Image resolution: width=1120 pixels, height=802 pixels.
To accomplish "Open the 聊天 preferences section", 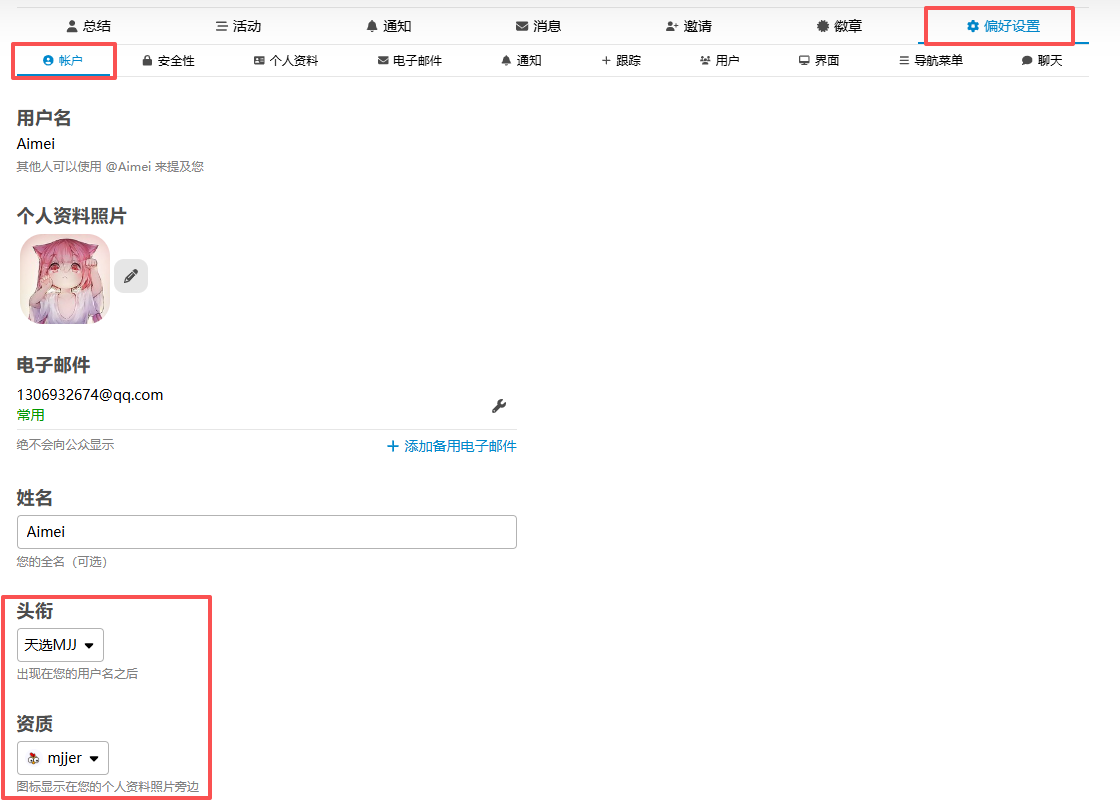I will pyautogui.click(x=1041, y=61).
